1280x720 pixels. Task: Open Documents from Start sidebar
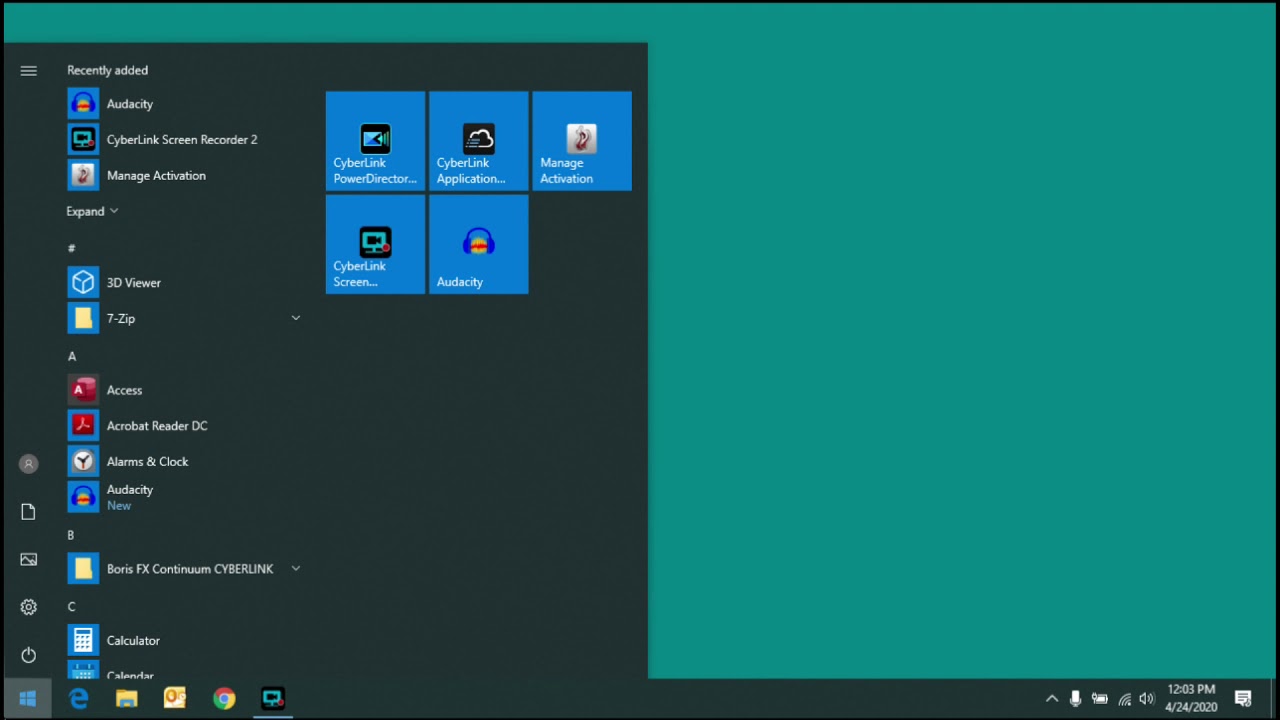tap(28, 512)
